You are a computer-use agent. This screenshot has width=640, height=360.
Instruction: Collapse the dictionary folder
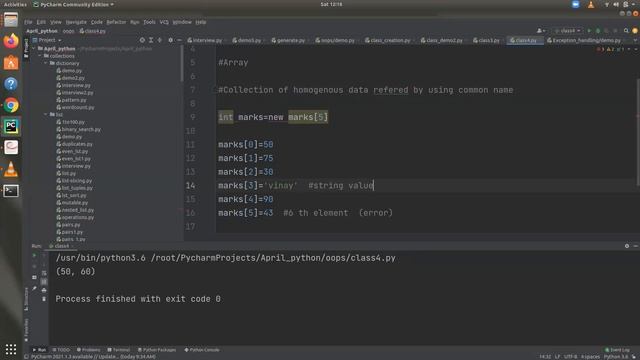click(46, 63)
